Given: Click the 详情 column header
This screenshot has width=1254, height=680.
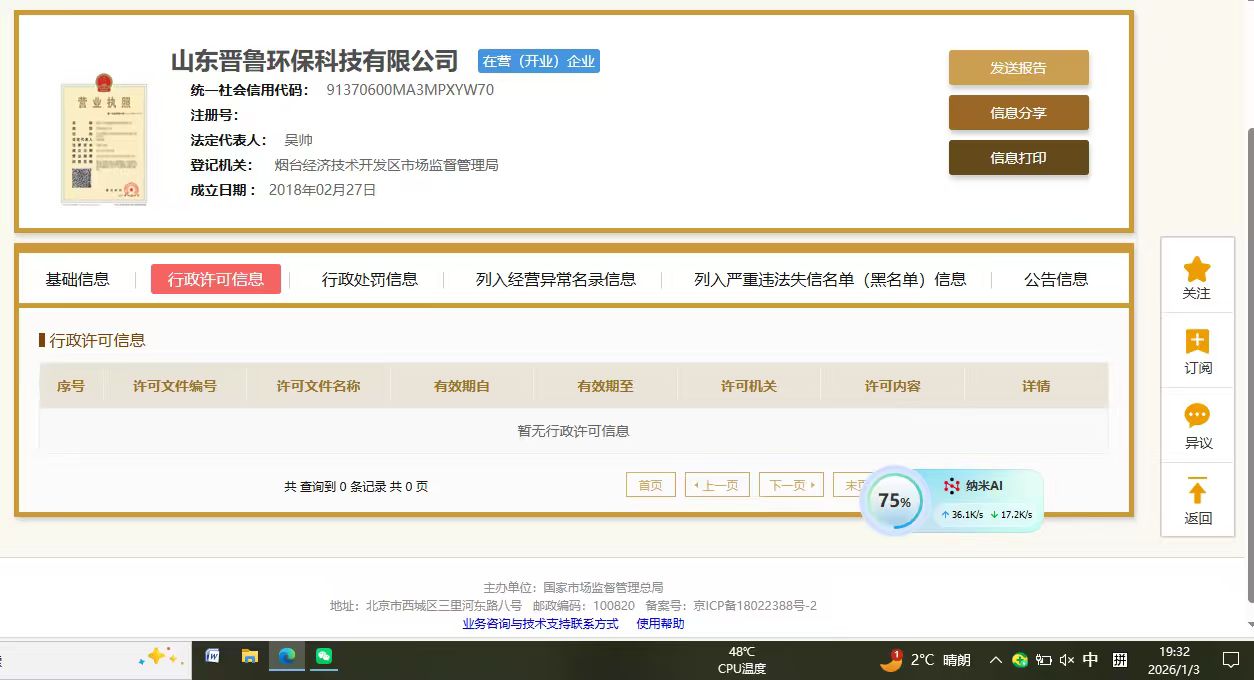Looking at the screenshot, I should pos(1036,386).
